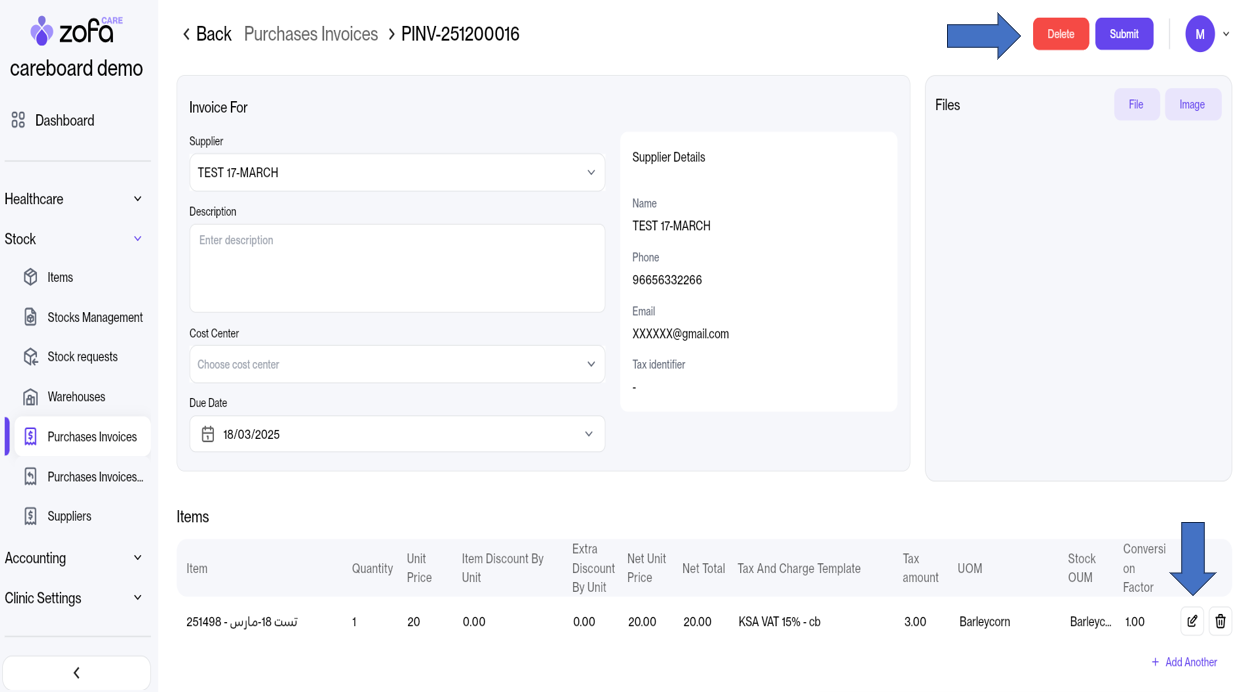Click the Enter description text field
This screenshot has width=1246, height=692.
click(397, 268)
